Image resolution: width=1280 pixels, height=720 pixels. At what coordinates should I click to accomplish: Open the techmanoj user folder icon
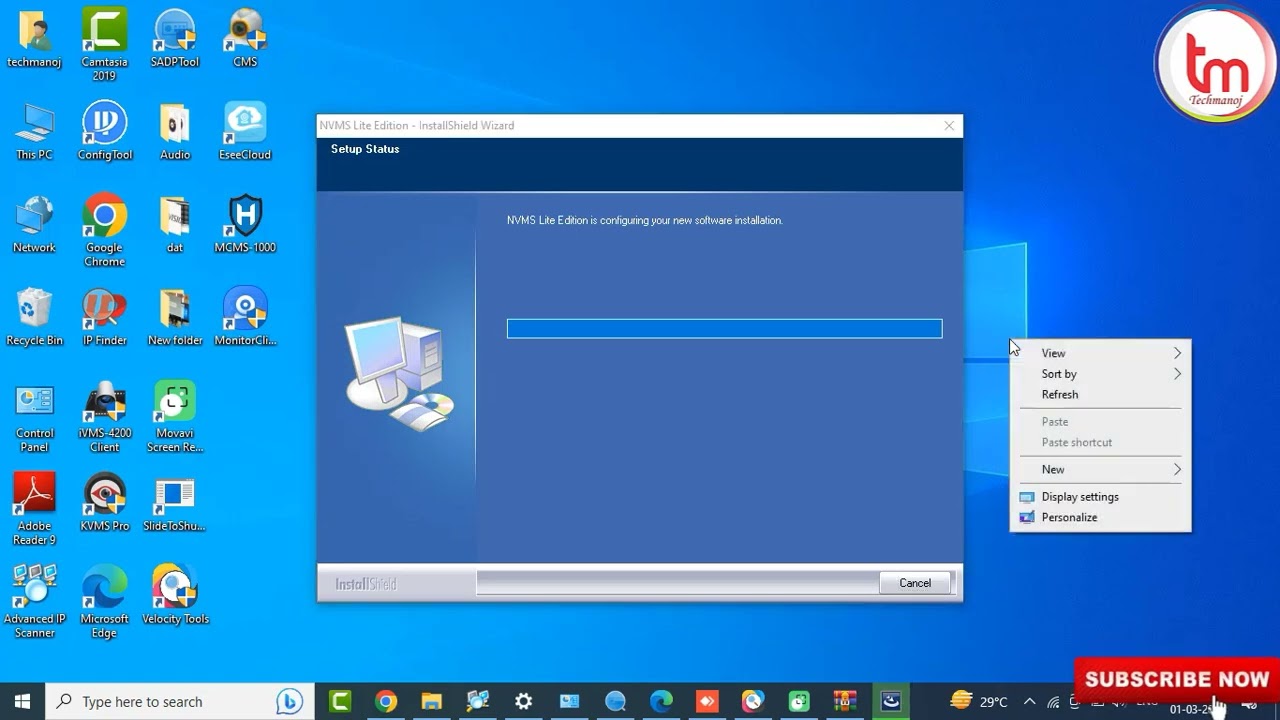click(x=34, y=39)
